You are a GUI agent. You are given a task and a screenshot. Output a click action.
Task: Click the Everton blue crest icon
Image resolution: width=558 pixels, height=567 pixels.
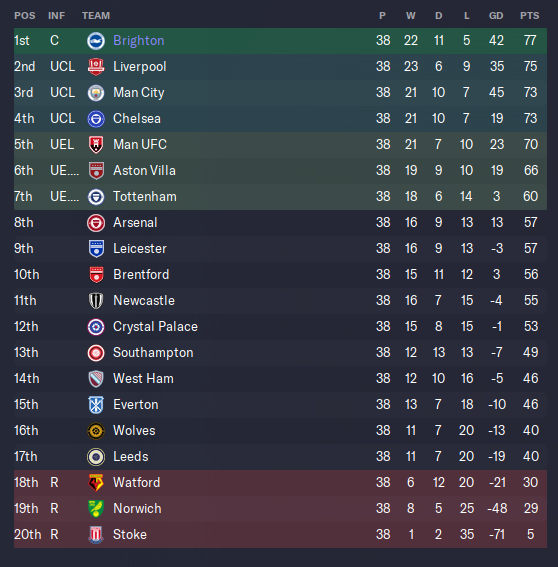click(x=96, y=405)
